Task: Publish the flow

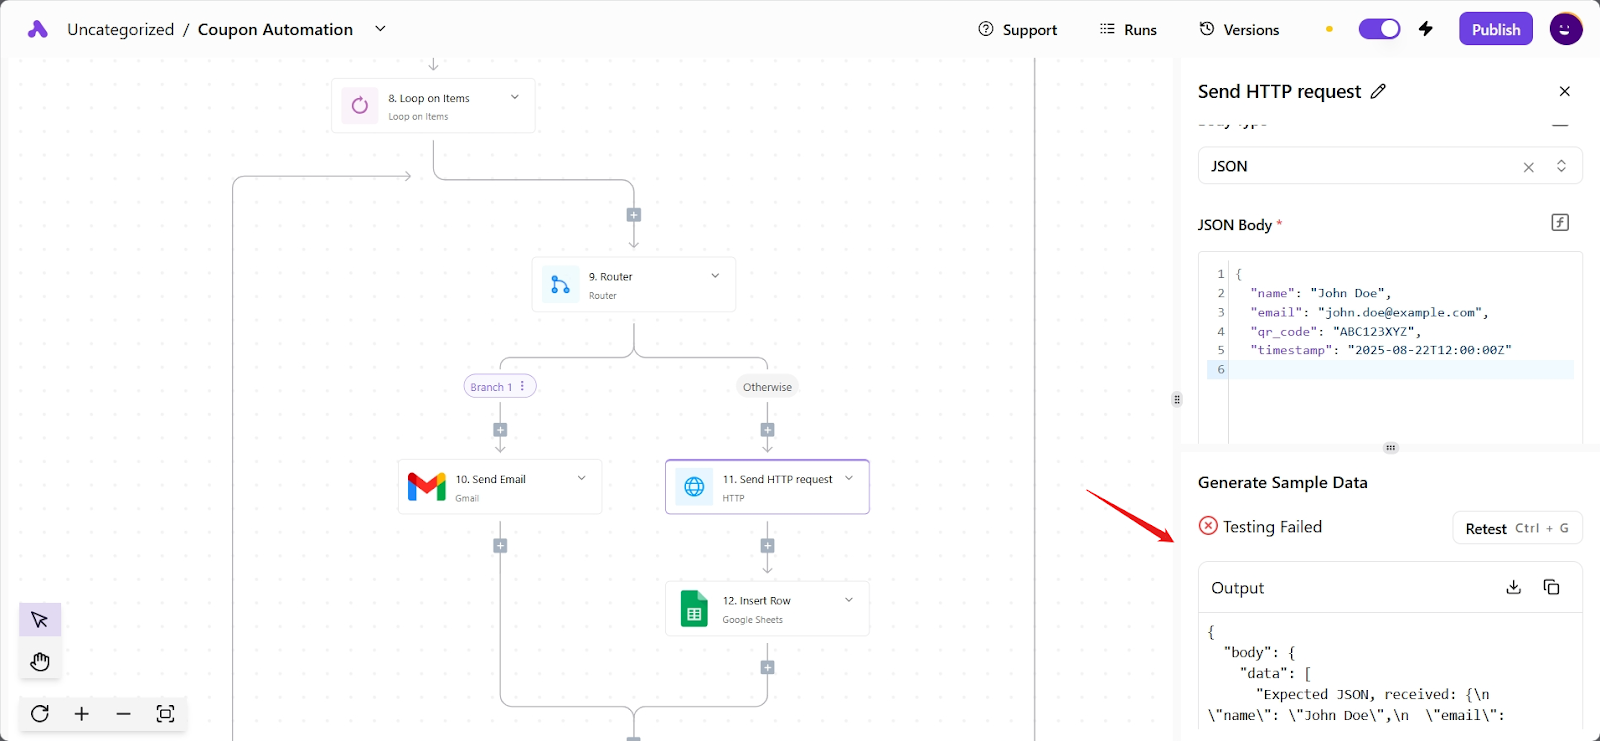Action: 1496,29
